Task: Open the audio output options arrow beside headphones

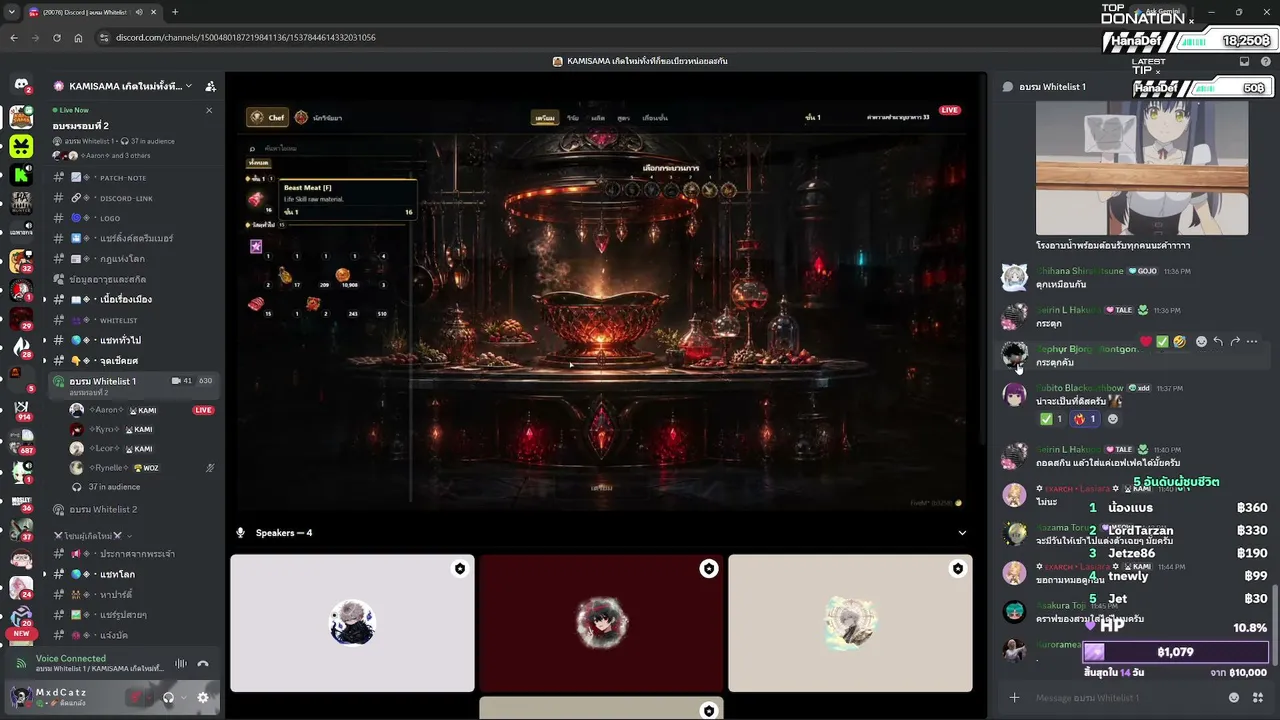Action: (182, 697)
